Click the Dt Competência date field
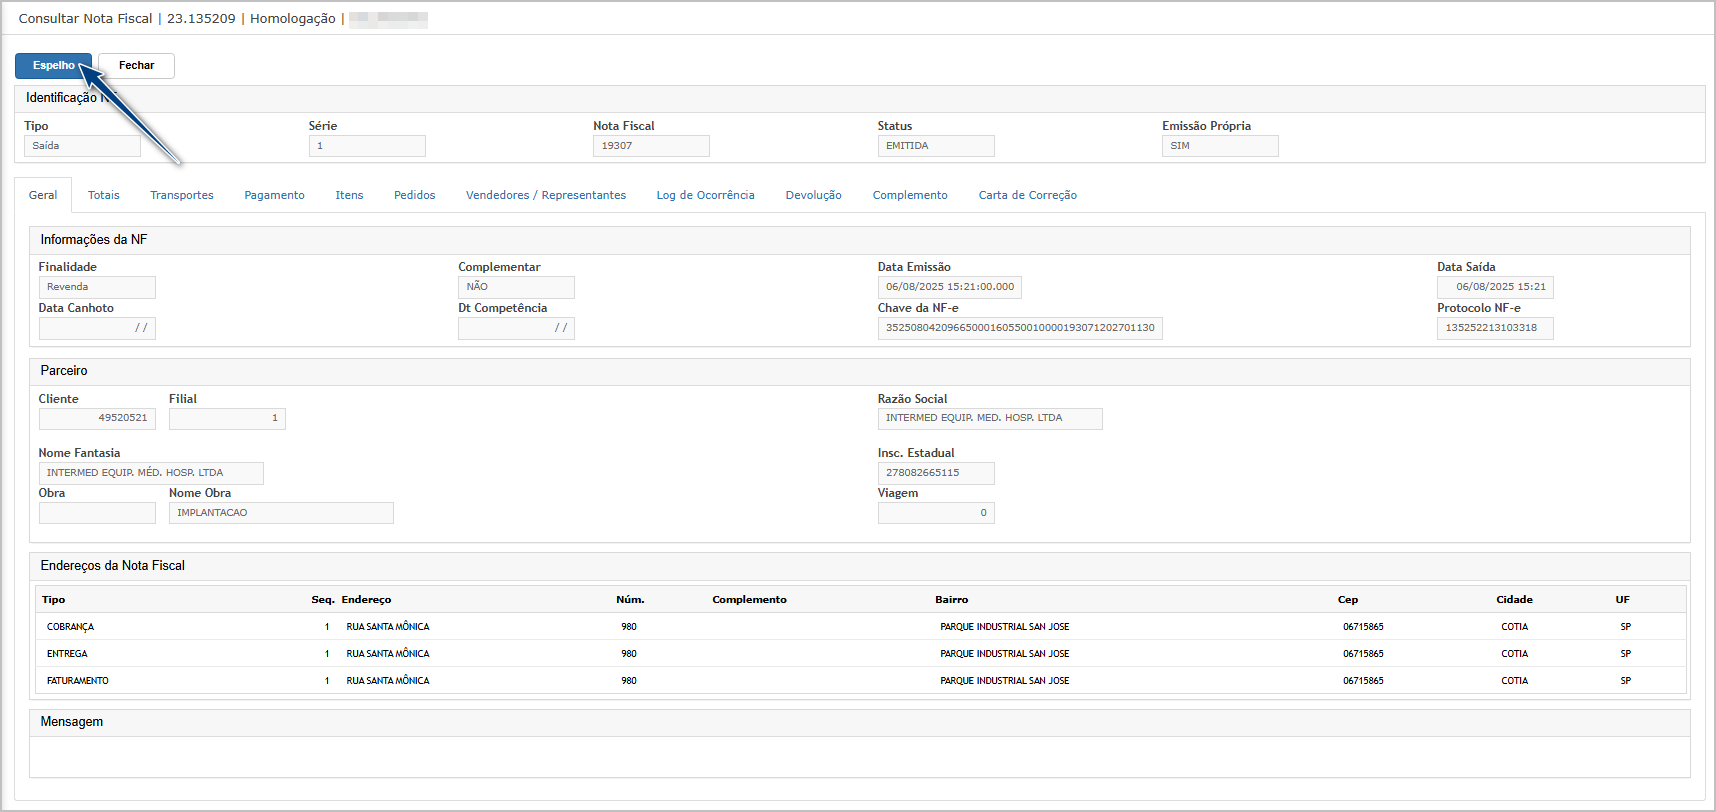 pos(516,328)
